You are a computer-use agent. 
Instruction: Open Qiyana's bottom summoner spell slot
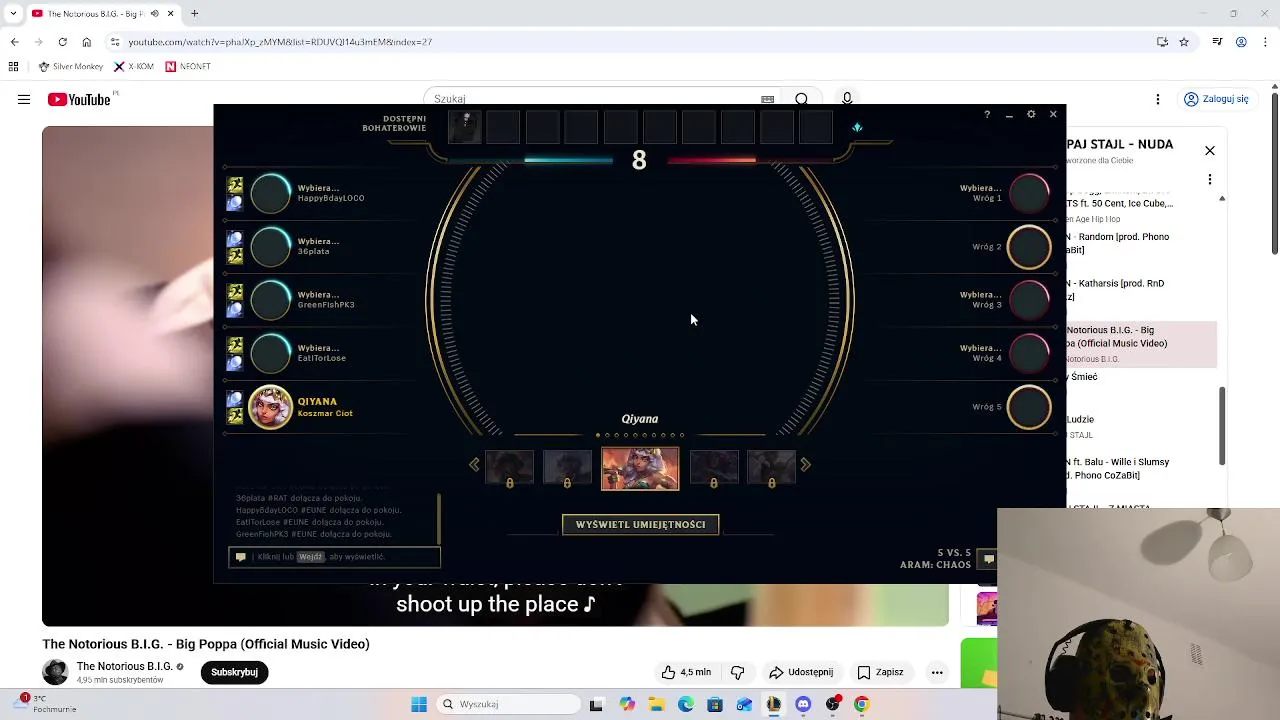(235, 416)
